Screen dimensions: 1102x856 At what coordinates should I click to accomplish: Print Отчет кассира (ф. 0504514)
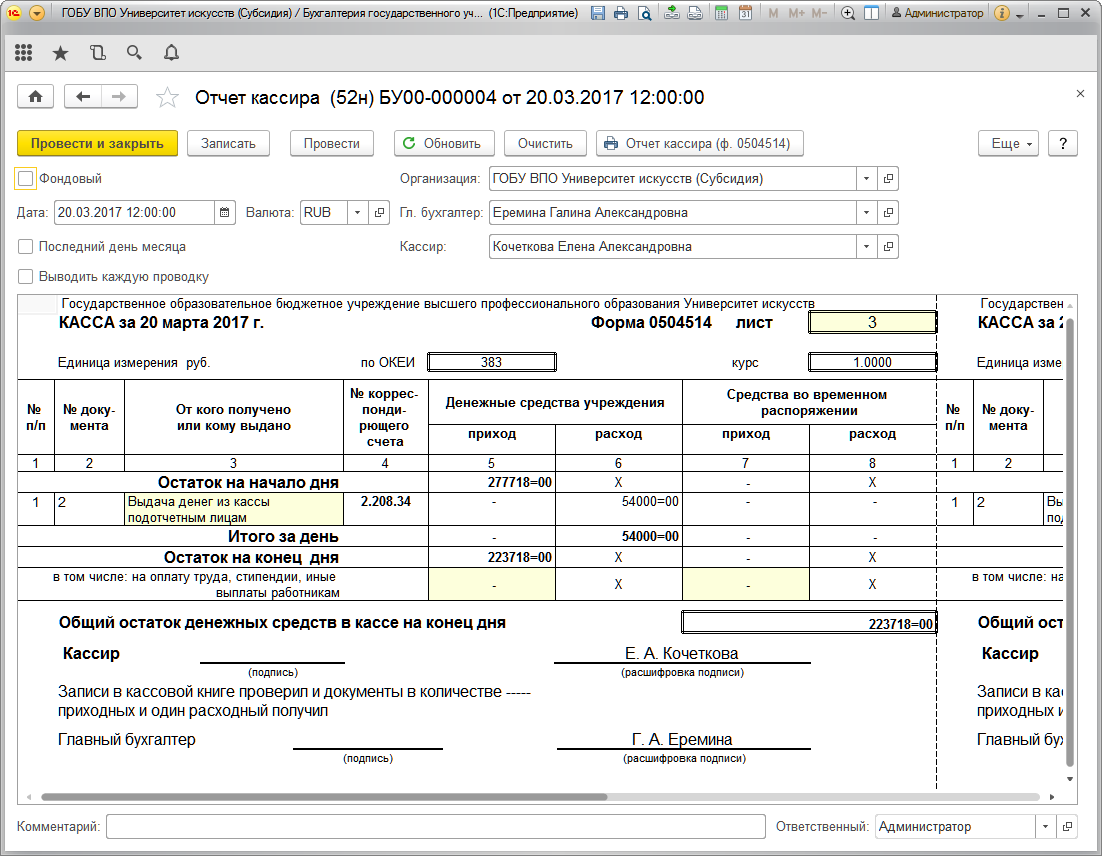coord(699,143)
